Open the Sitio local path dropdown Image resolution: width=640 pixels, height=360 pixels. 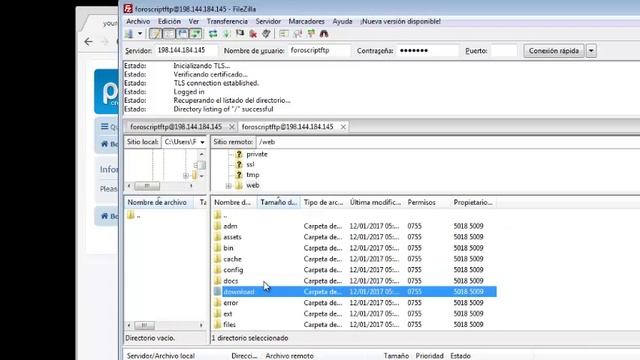[202, 142]
